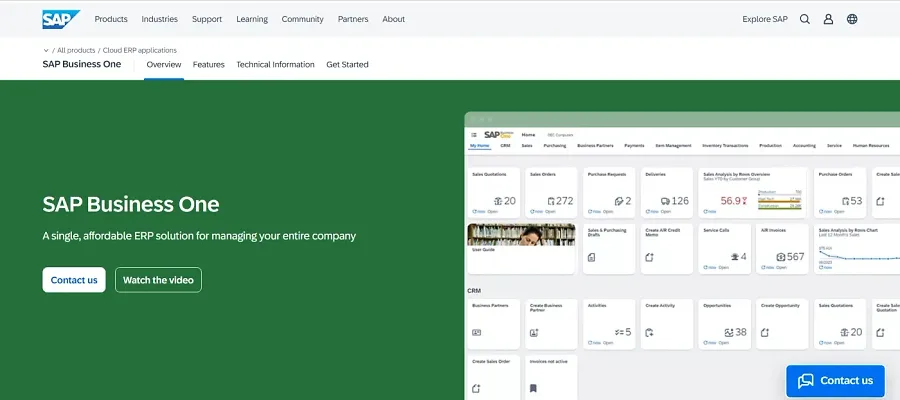Image resolution: width=900 pixels, height=400 pixels.
Task: Click Activities checklist icon
Action: [619, 332]
